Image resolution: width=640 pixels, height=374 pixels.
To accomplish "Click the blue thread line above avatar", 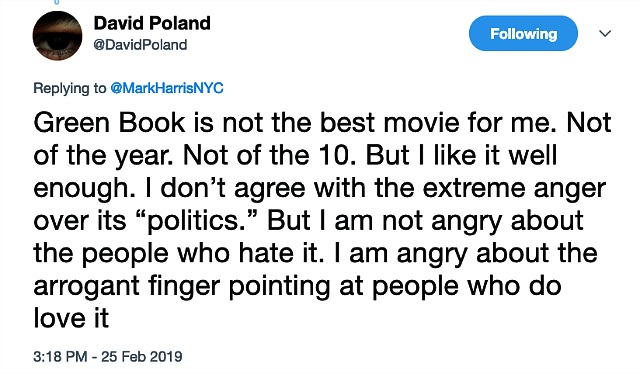I will click(57, 2).
